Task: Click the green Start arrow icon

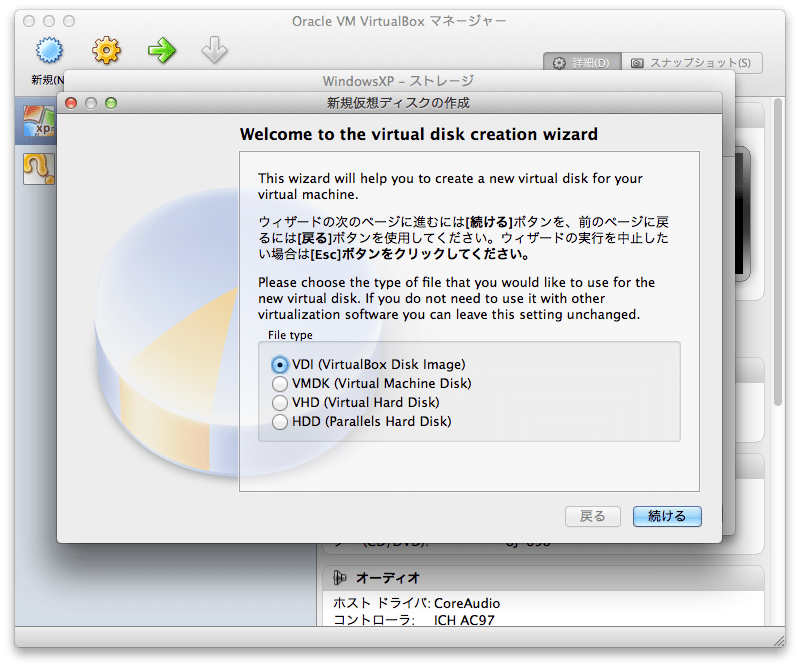Action: coord(162,50)
